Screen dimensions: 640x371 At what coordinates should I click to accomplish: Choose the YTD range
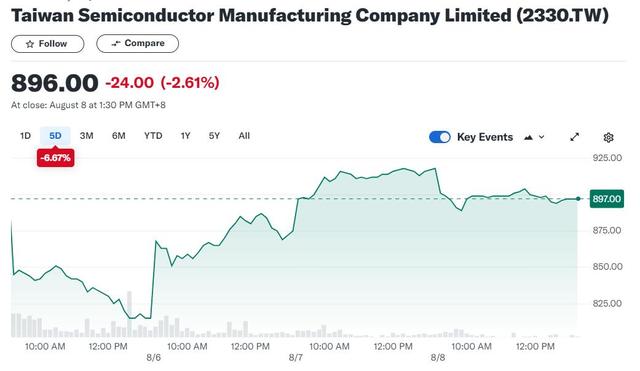(x=153, y=136)
